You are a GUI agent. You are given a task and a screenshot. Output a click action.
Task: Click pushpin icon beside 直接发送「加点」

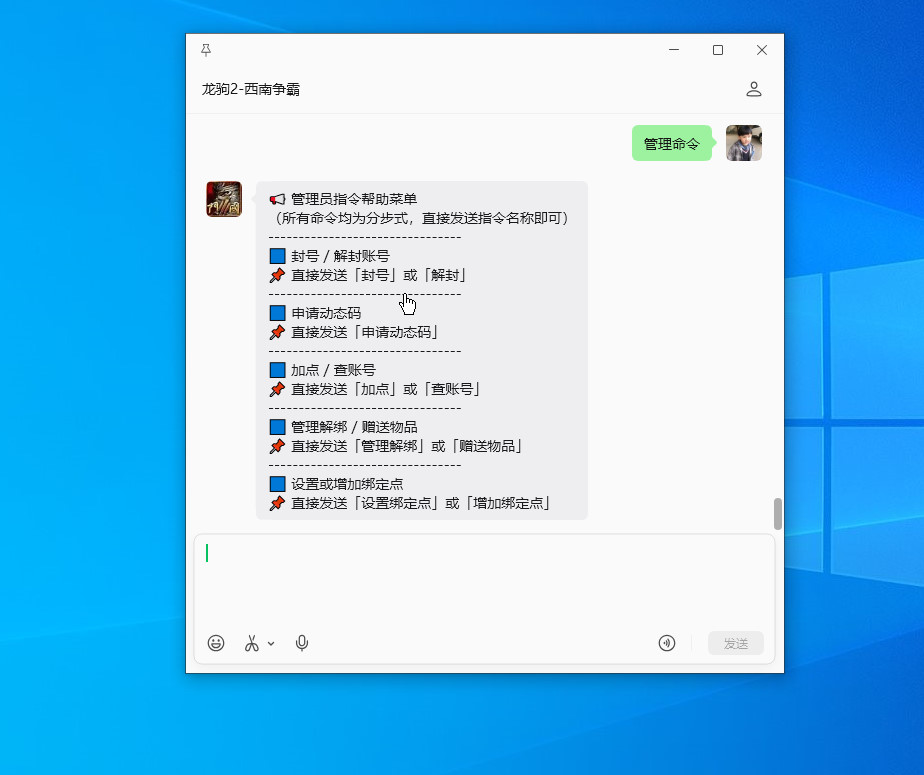277,389
